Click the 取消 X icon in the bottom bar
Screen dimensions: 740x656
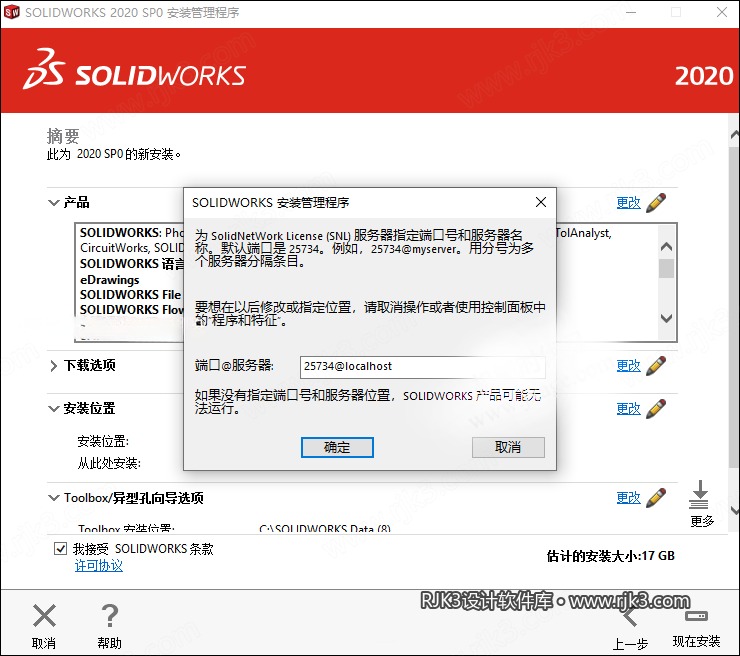click(x=44, y=616)
